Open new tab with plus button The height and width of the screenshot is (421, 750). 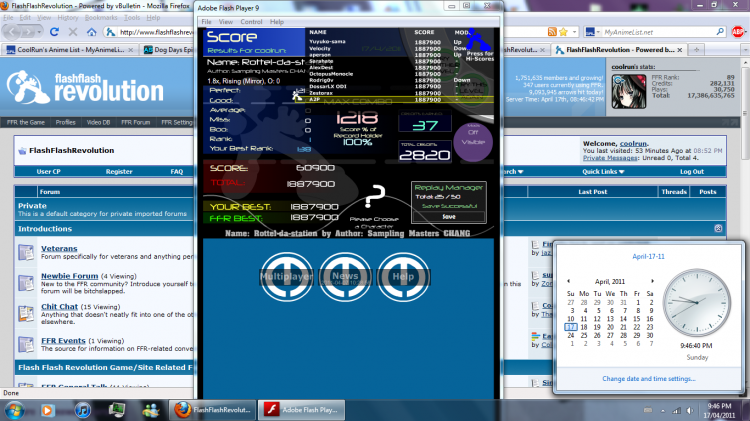click(x=696, y=50)
